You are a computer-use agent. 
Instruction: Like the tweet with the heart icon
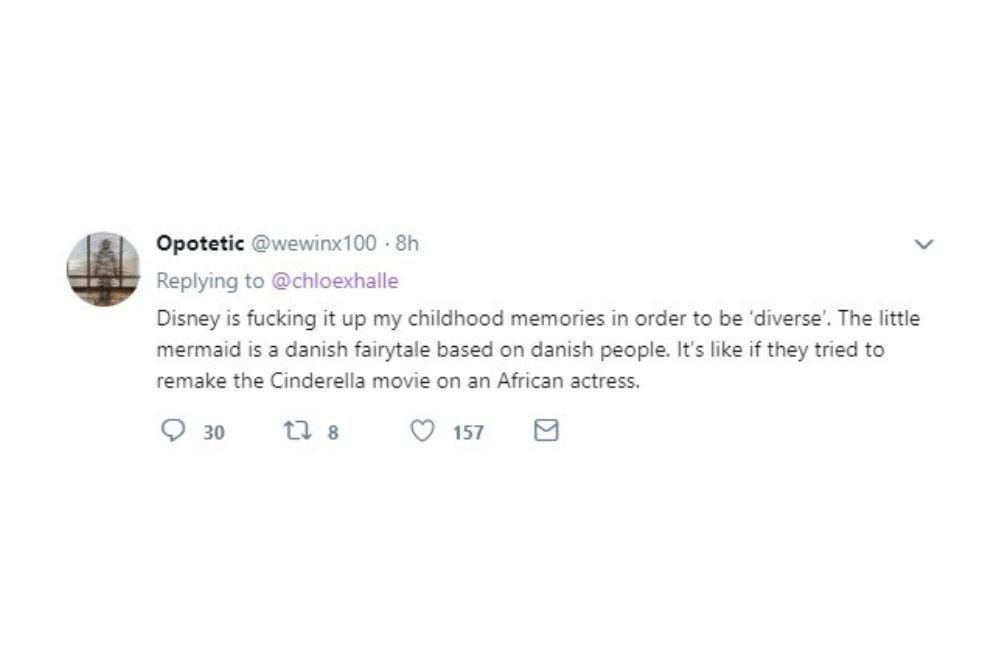[x=423, y=431]
